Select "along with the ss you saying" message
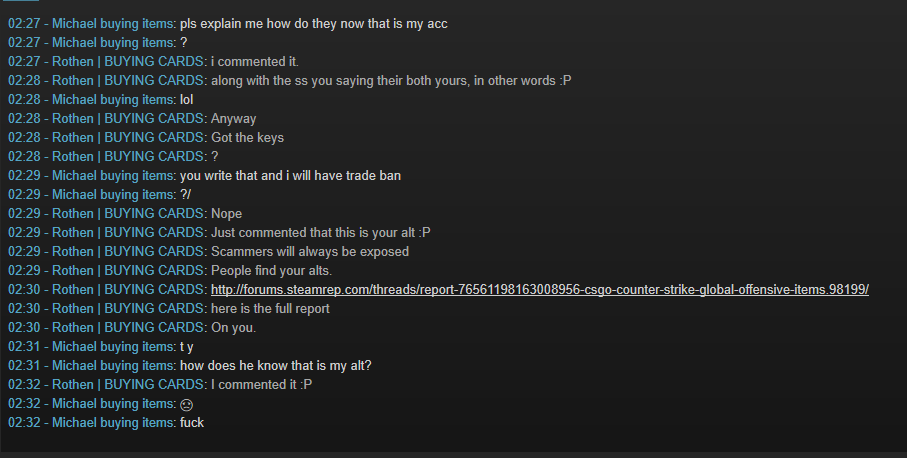This screenshot has height=458, width=907. 391,81
